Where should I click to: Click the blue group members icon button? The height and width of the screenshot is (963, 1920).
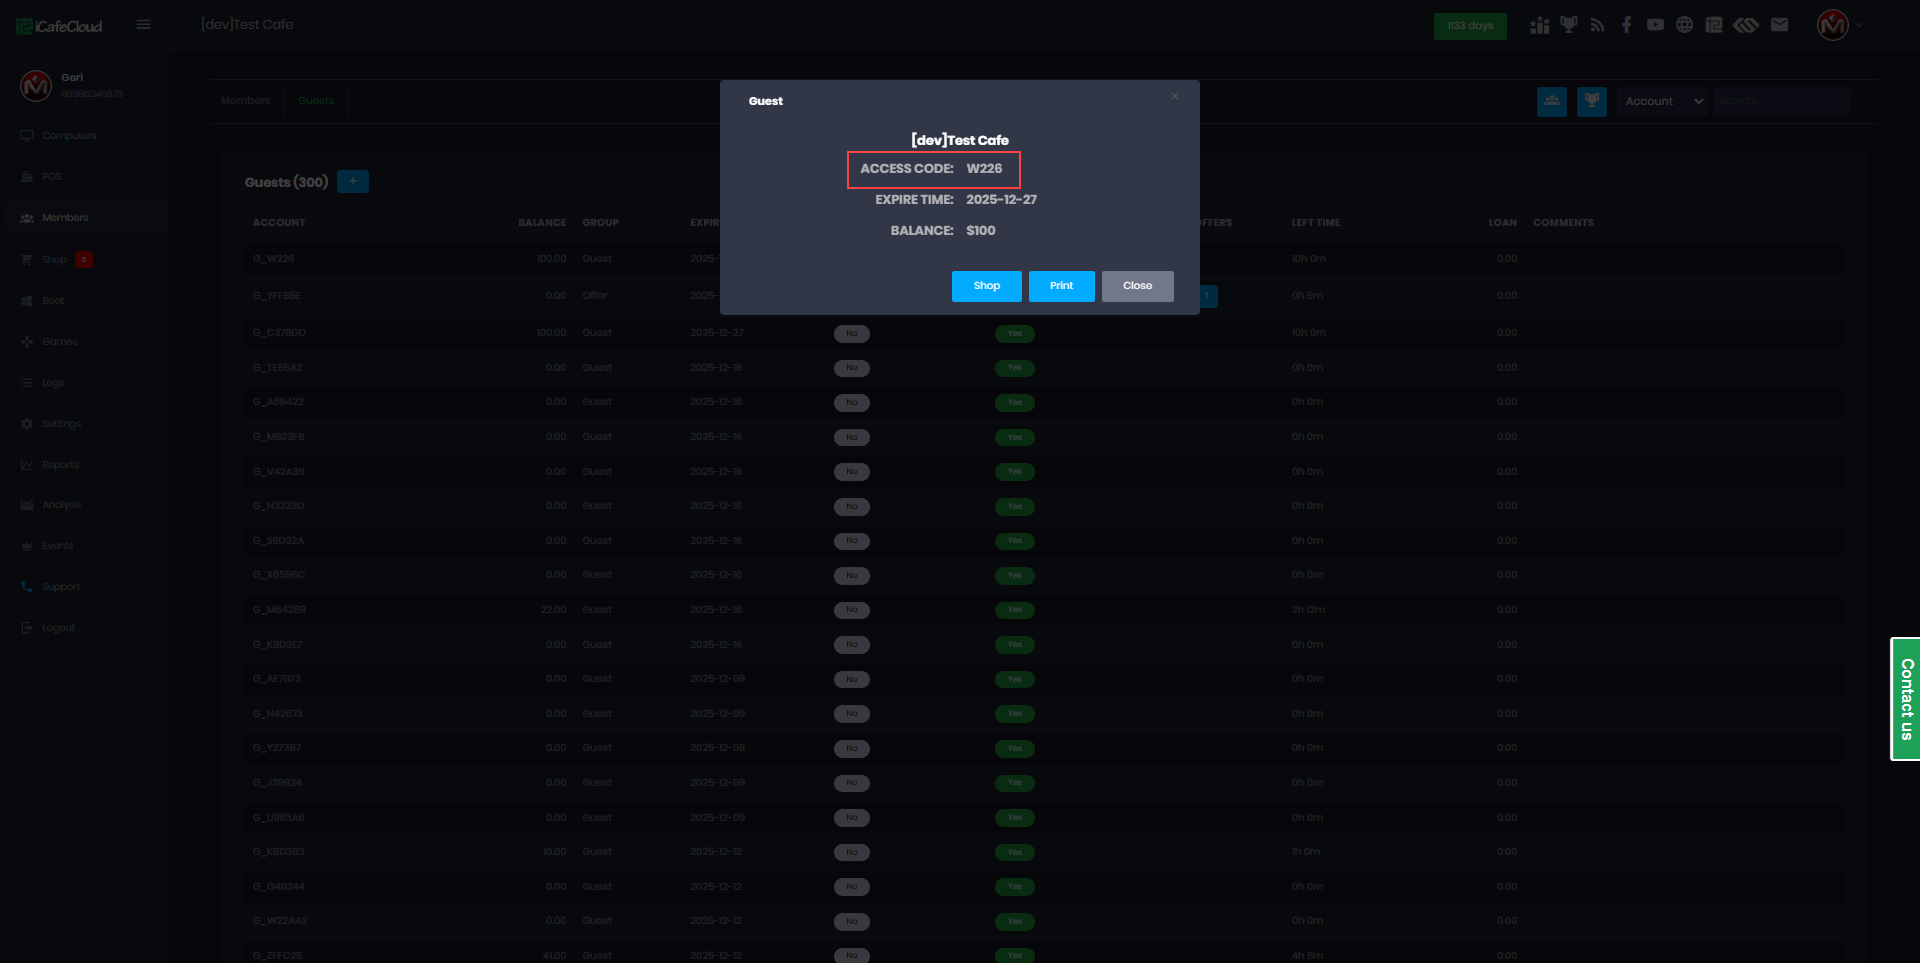[x=1552, y=101]
